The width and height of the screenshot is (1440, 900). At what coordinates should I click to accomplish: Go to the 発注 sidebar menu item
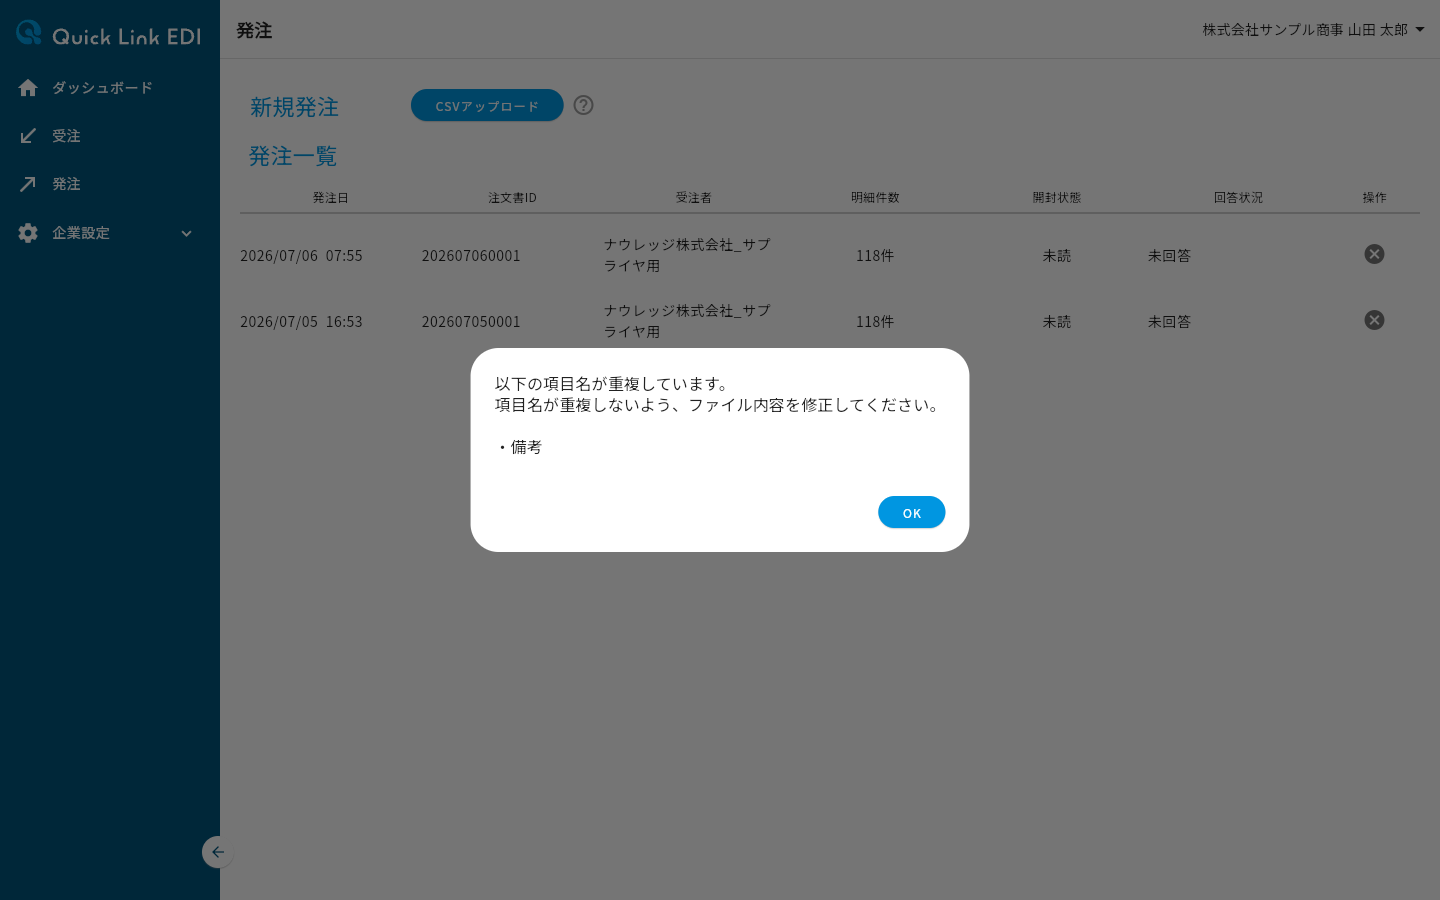point(66,184)
